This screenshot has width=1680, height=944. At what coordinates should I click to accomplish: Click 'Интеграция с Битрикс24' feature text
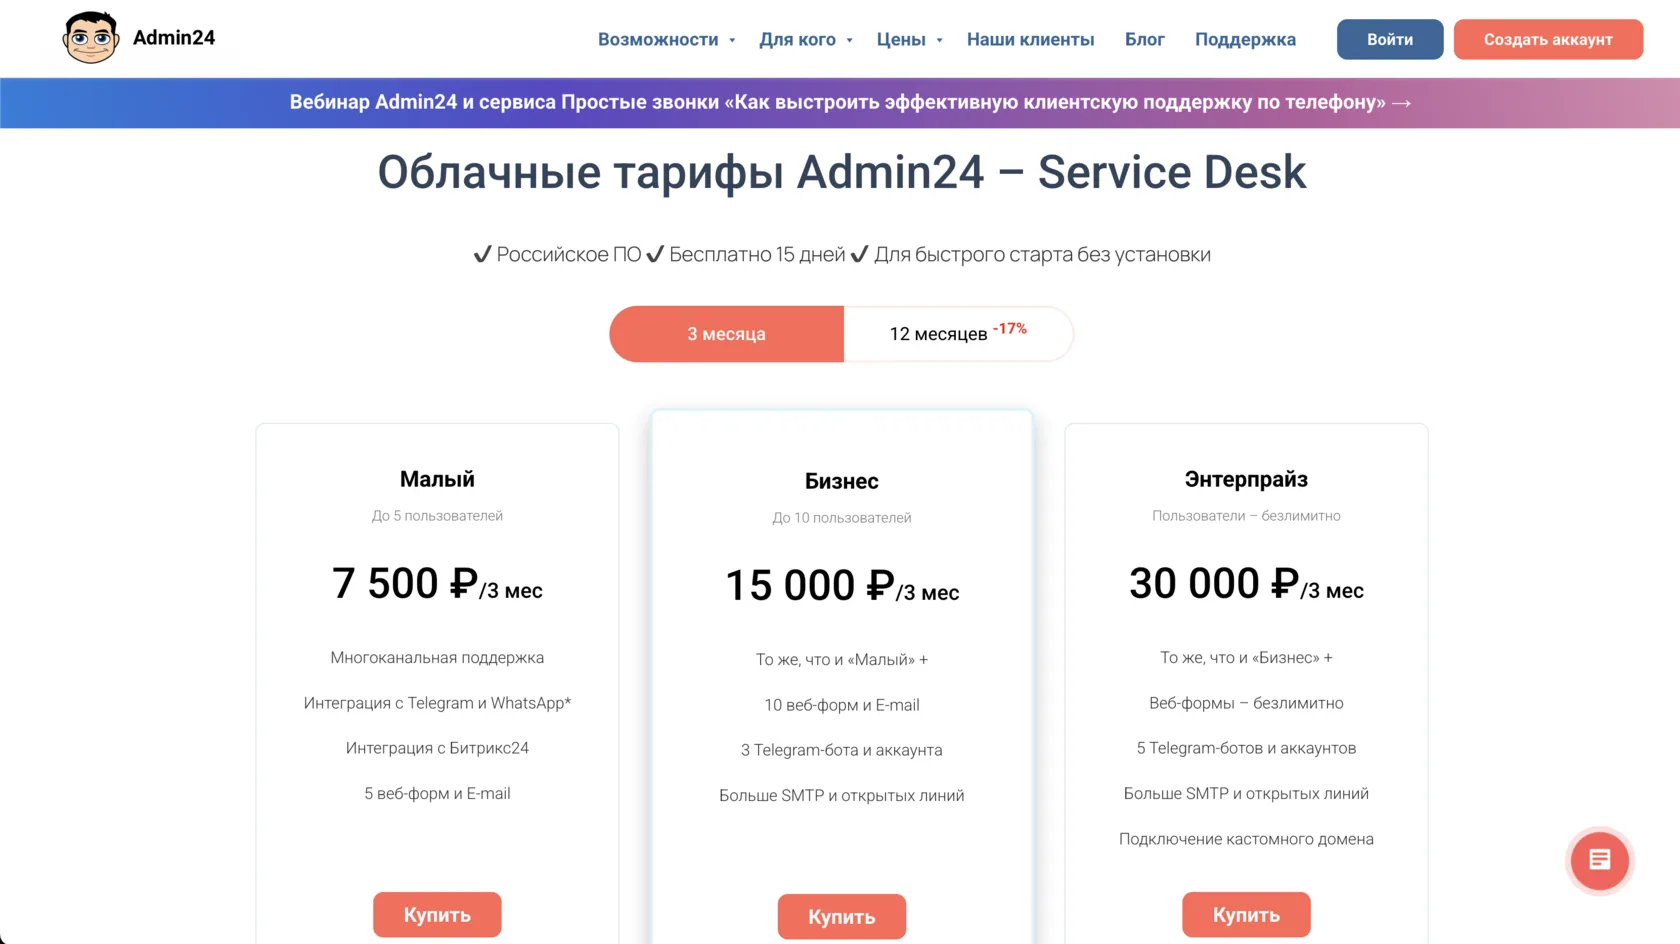pos(437,748)
